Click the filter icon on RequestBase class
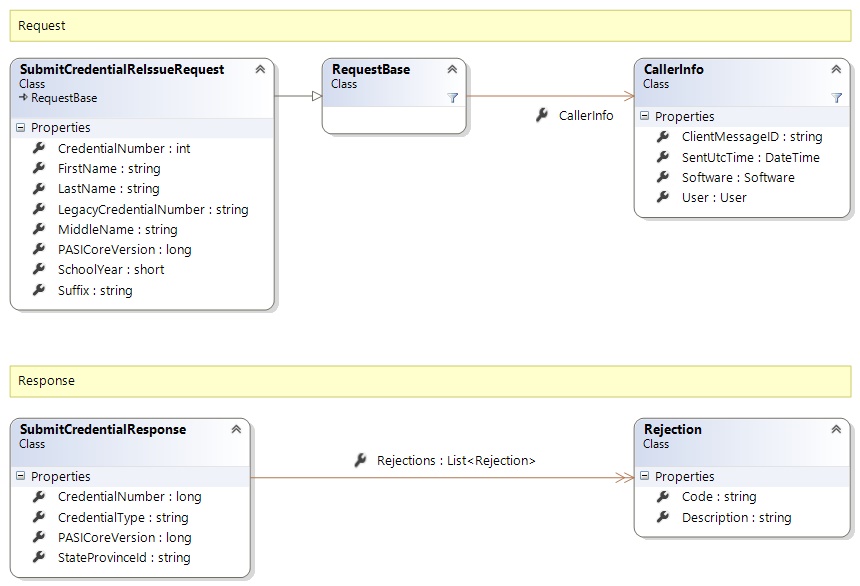 point(452,98)
